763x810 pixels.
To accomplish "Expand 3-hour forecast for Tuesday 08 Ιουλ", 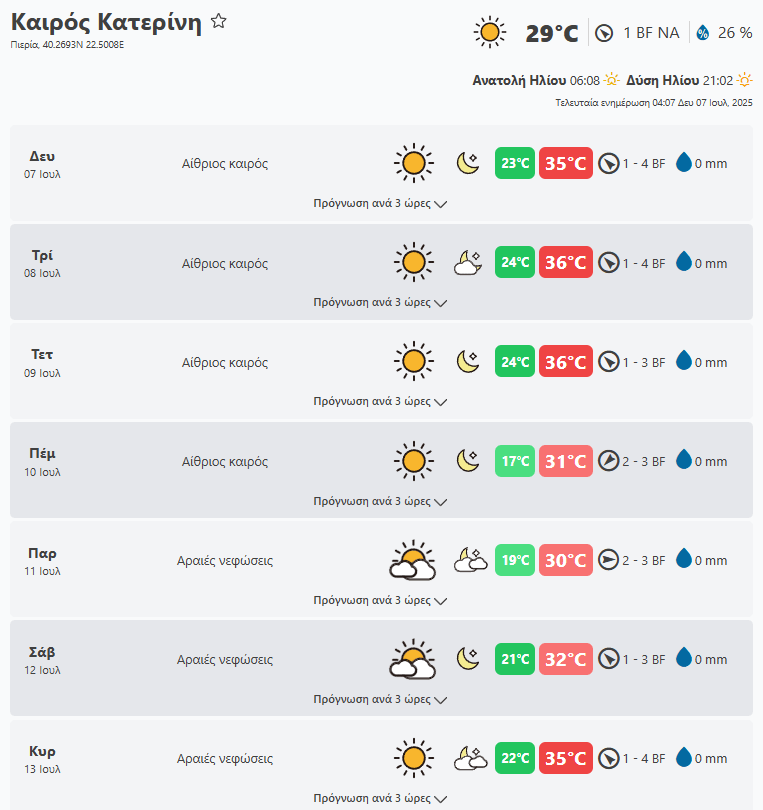I will [x=380, y=302].
